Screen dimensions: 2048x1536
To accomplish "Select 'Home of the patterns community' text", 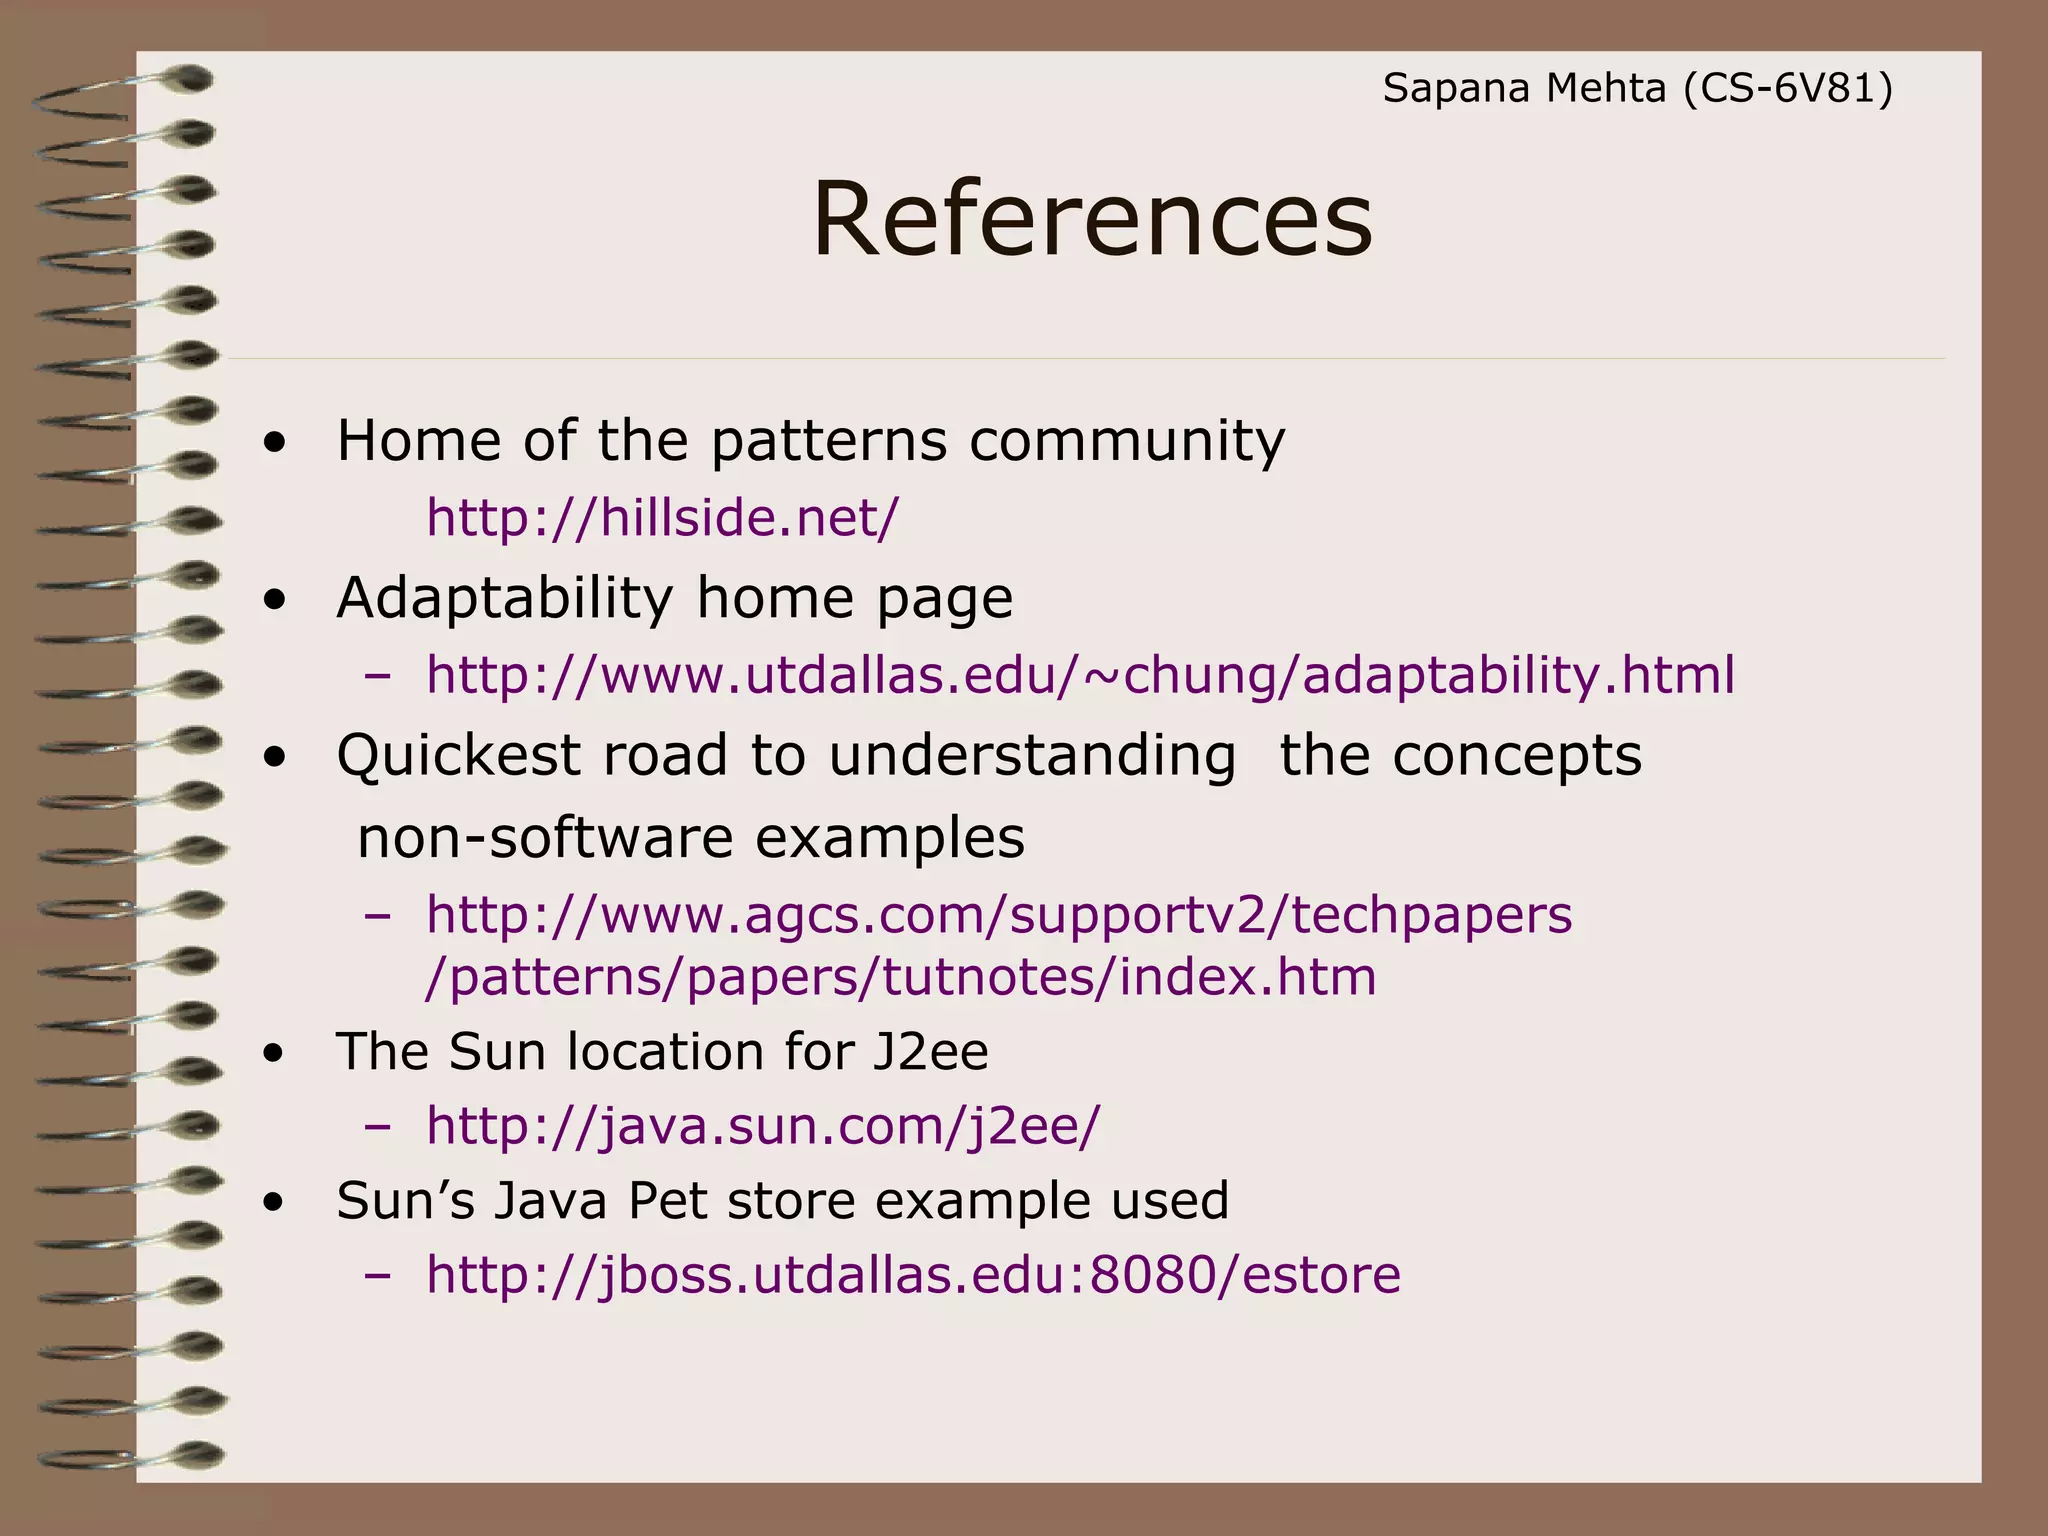I will coord(810,441).
